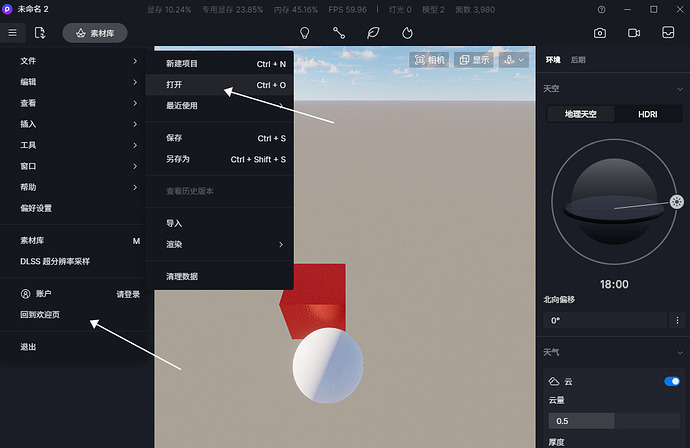Click the video recording icon at top right
The image size is (690, 448).
(x=634, y=33)
